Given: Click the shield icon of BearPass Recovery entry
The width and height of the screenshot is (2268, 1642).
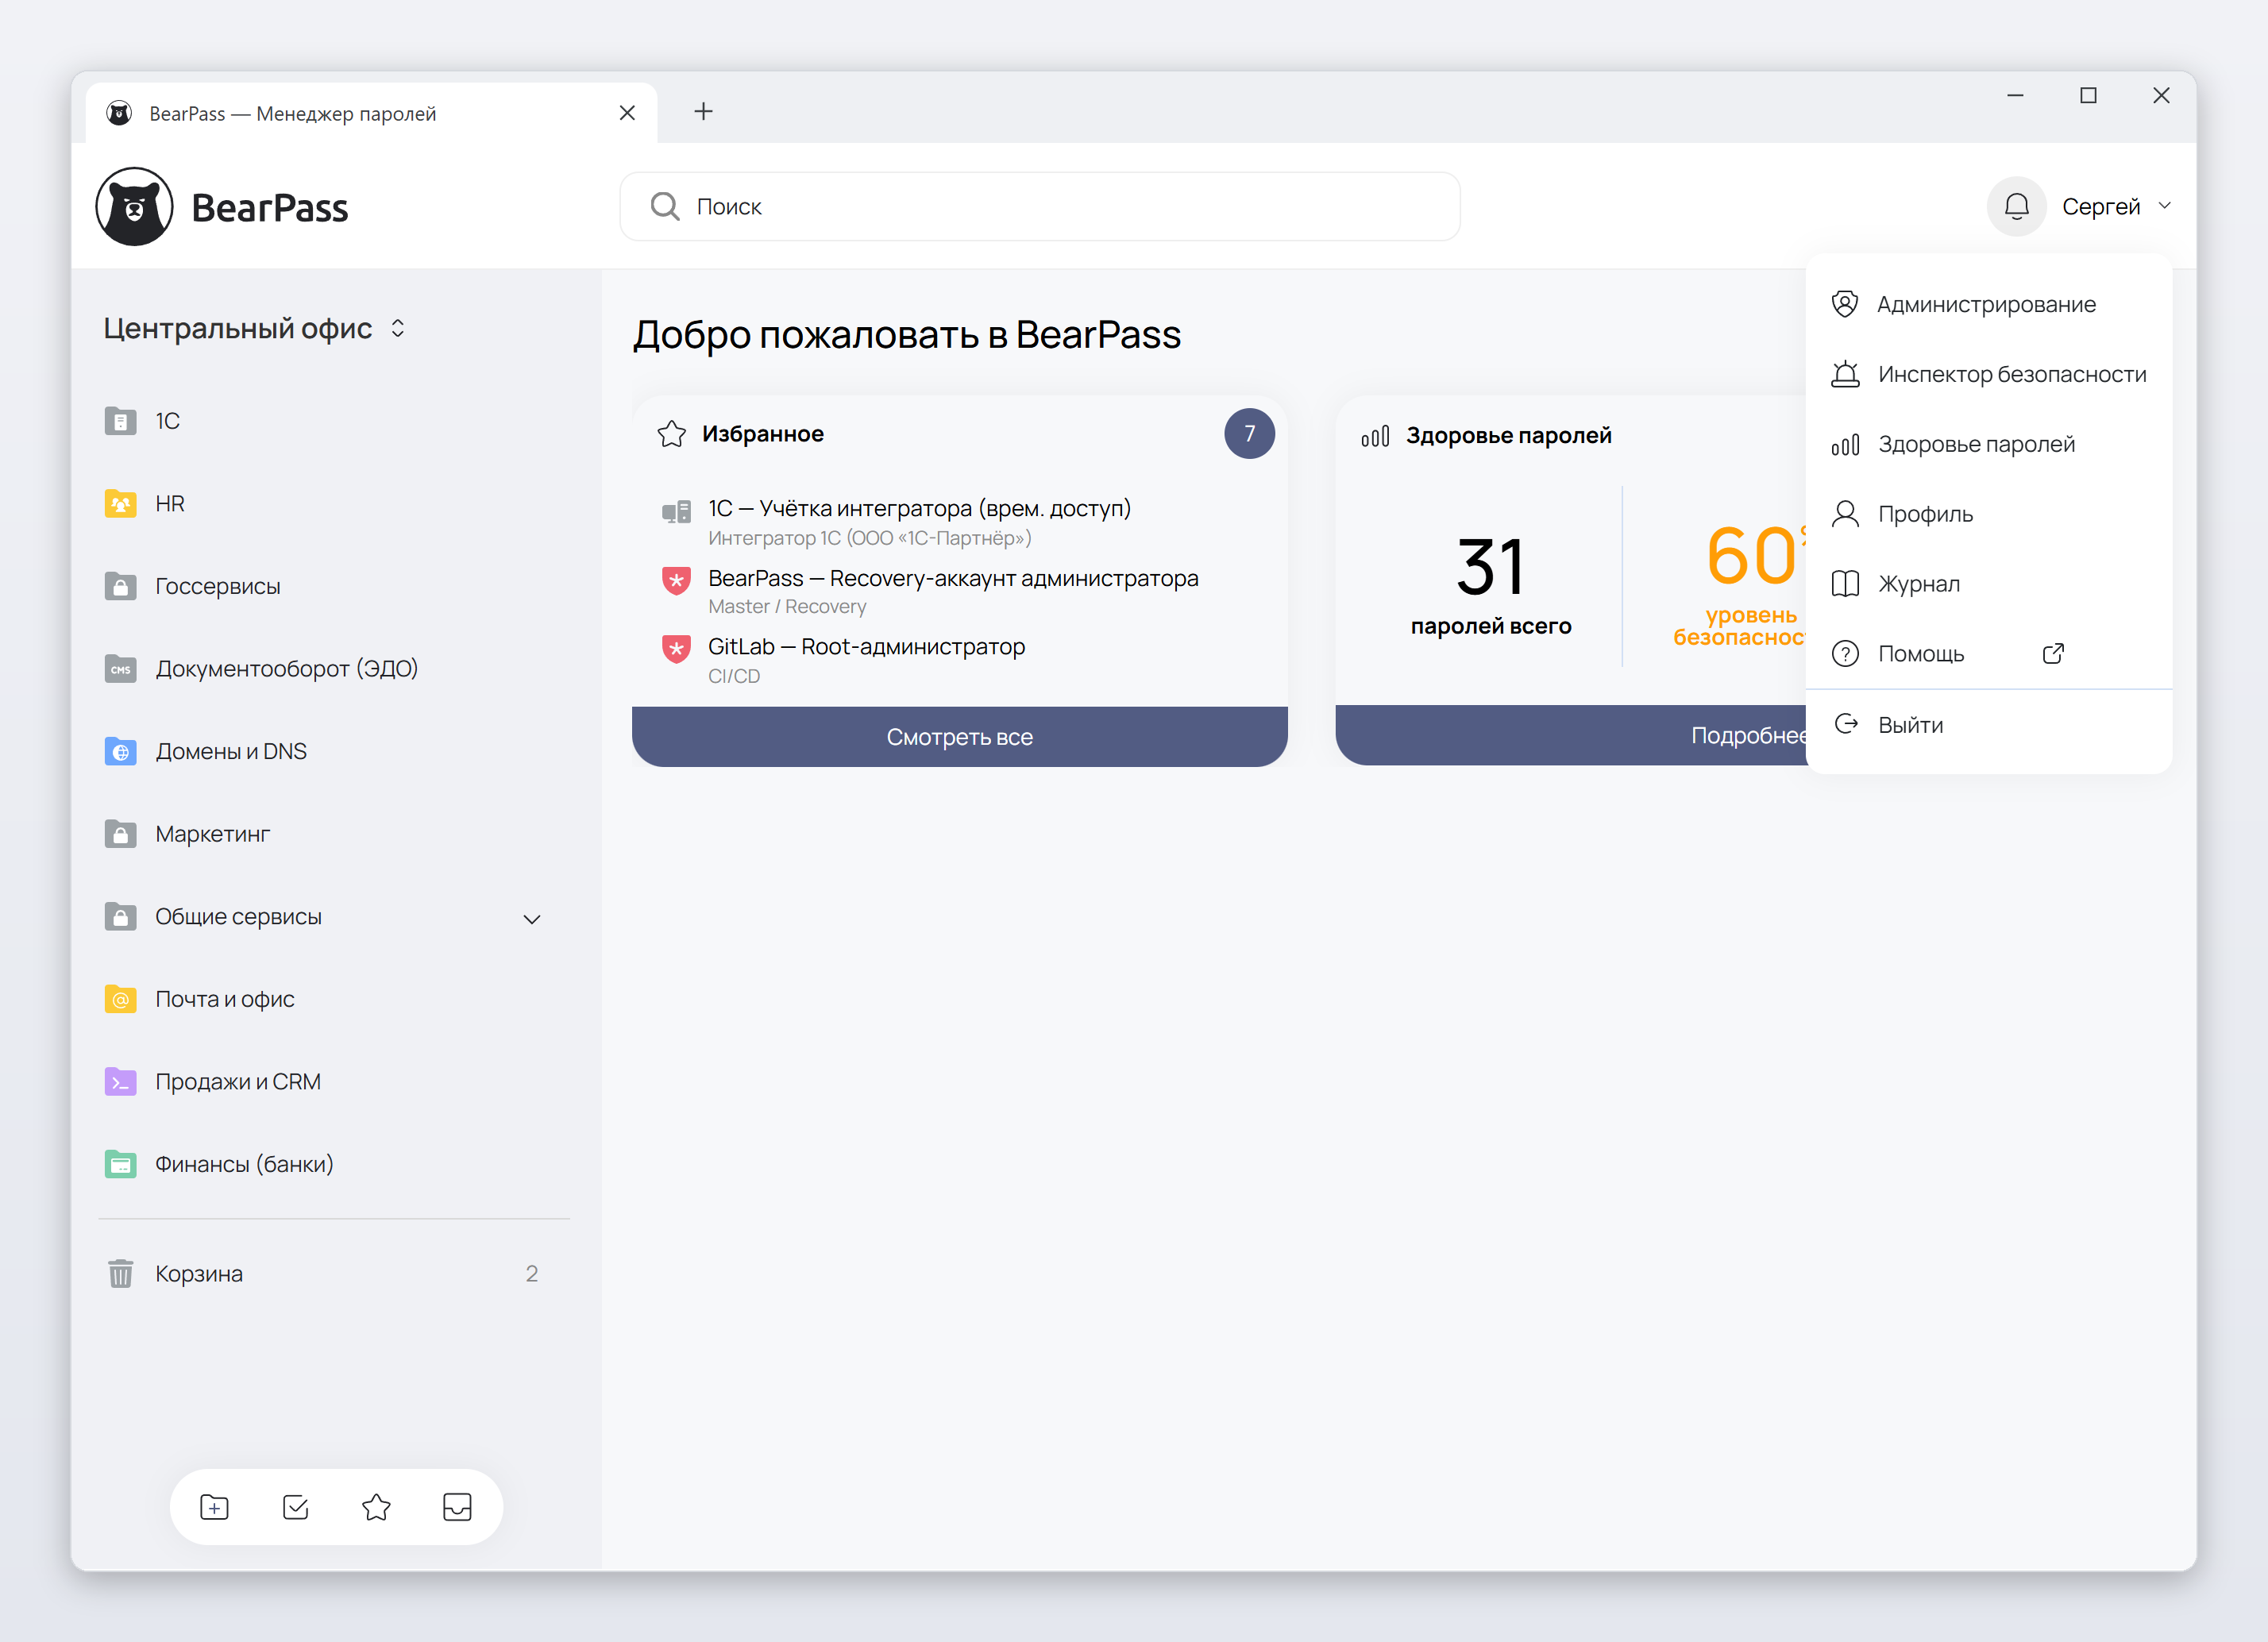Looking at the screenshot, I should (676, 580).
